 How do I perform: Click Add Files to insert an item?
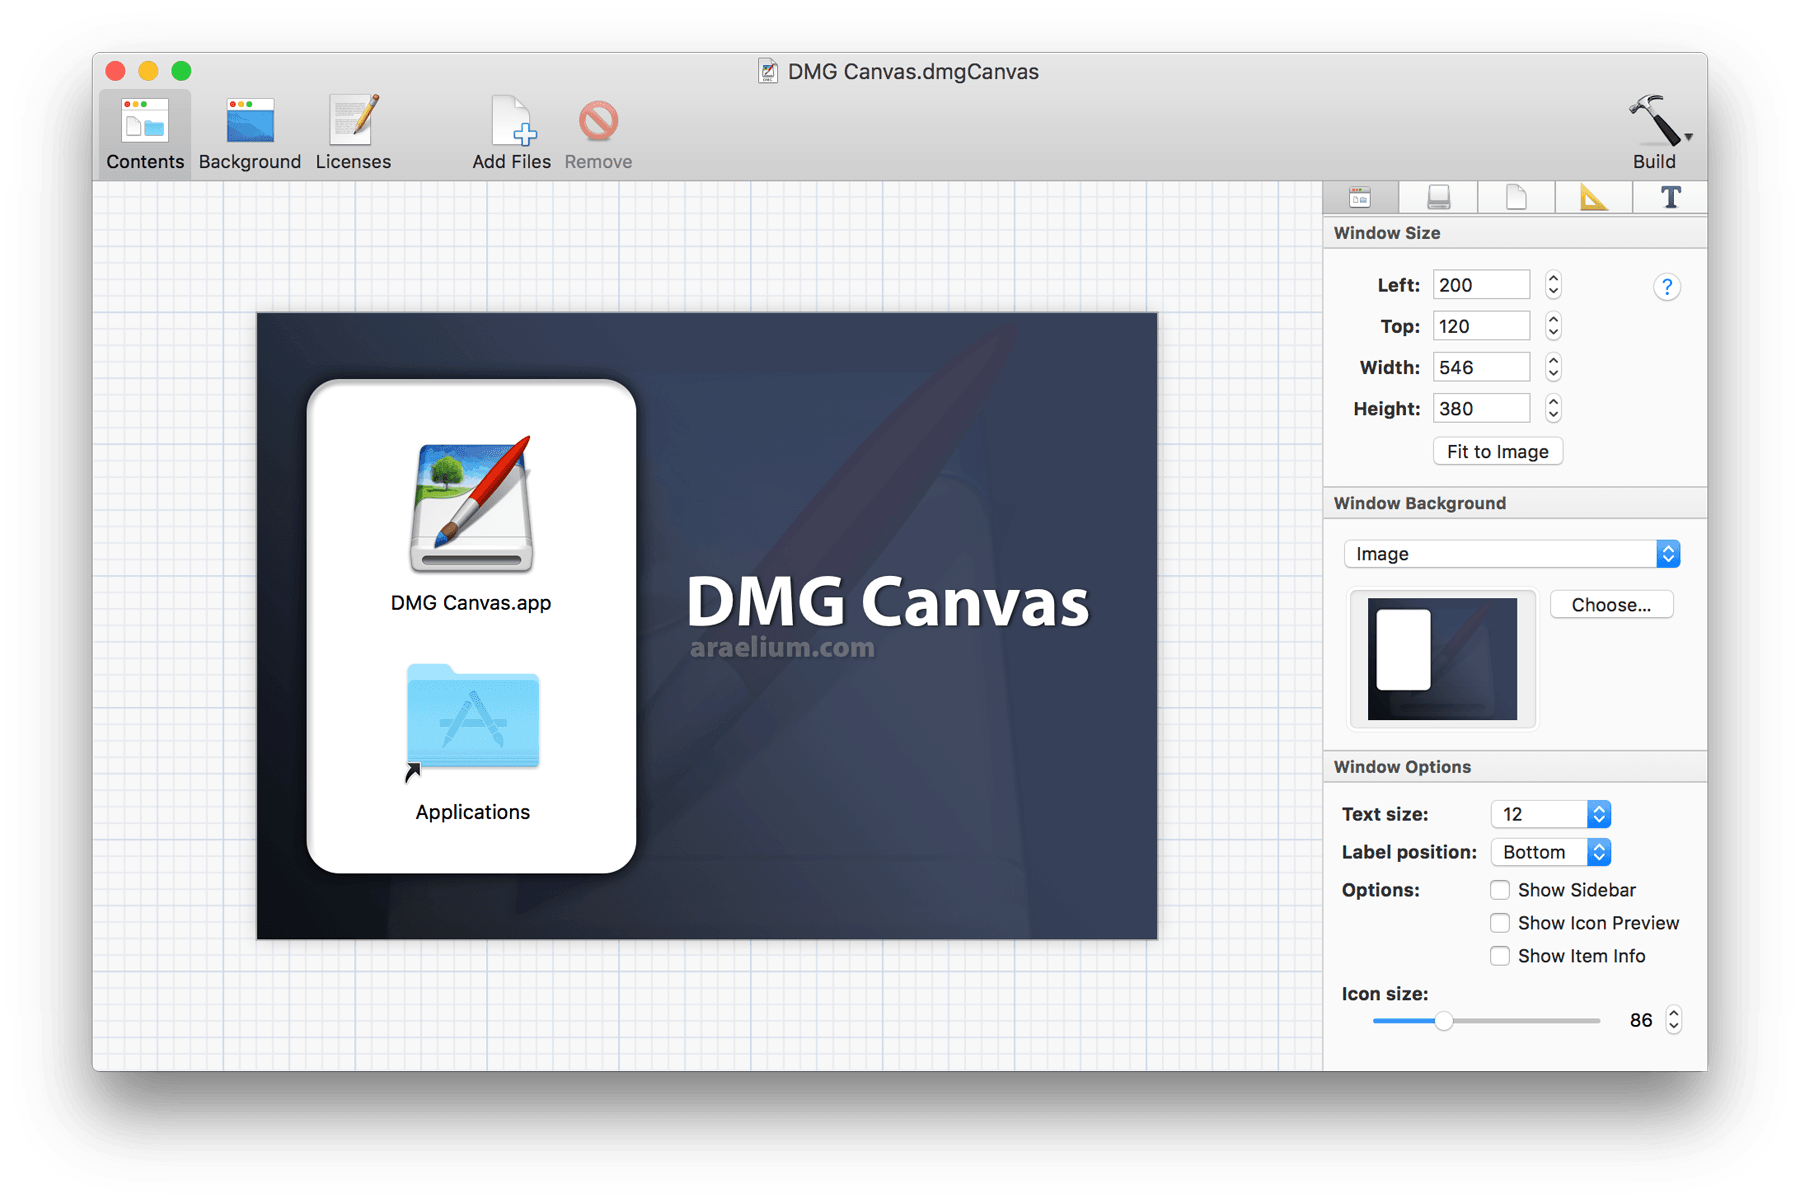pos(511,133)
